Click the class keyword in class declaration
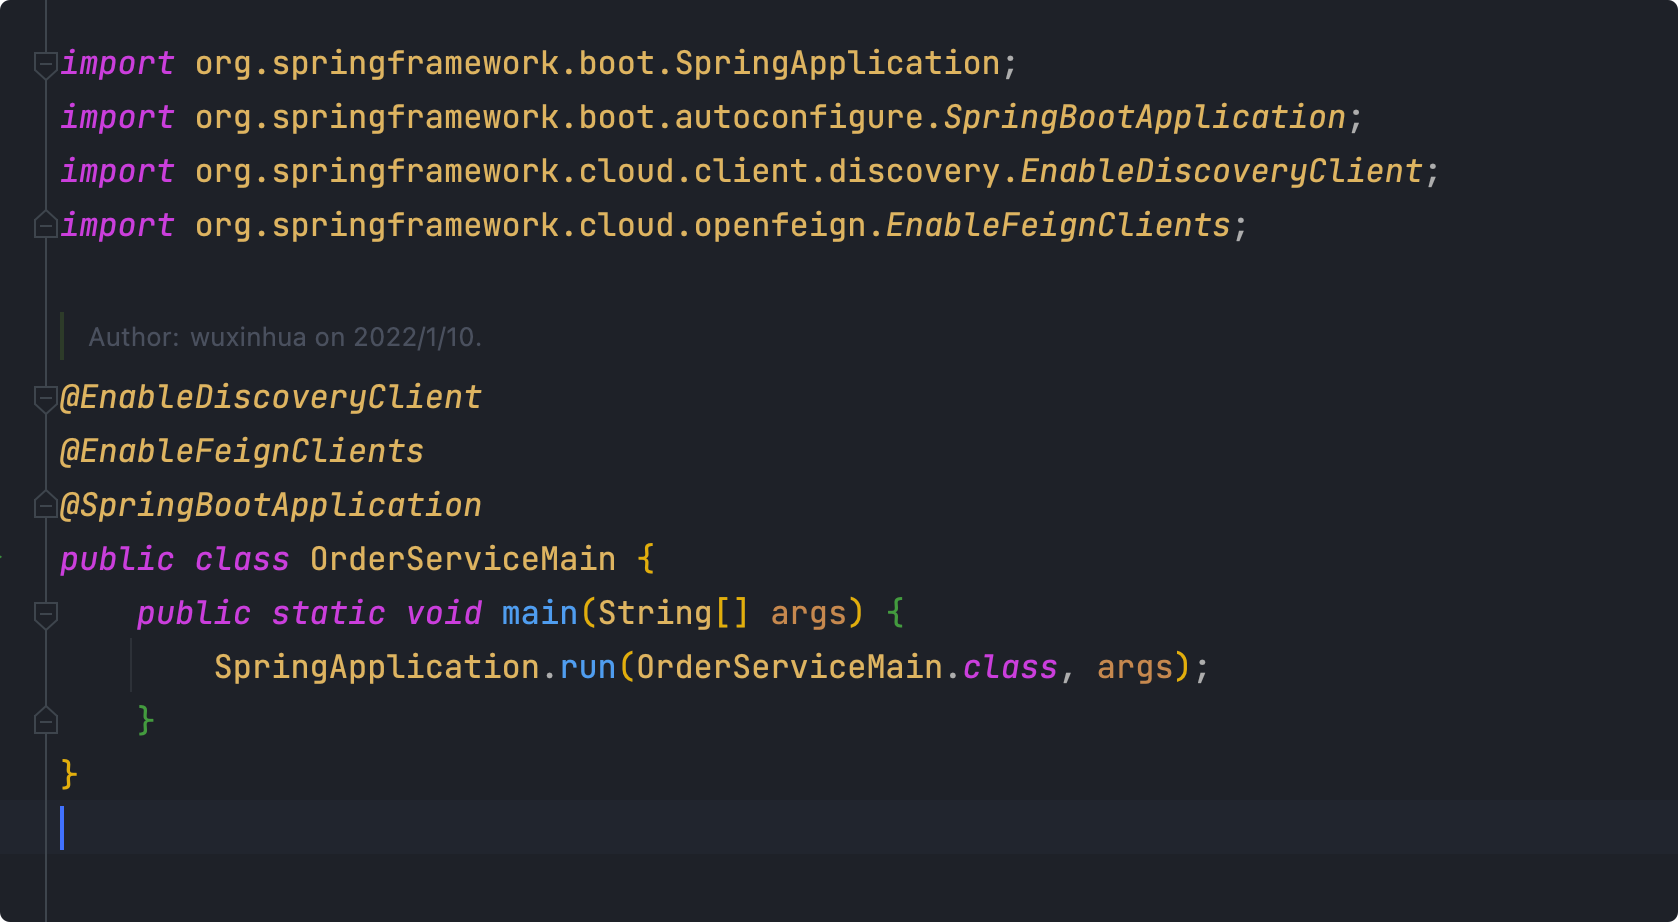1678x922 pixels. (242, 559)
